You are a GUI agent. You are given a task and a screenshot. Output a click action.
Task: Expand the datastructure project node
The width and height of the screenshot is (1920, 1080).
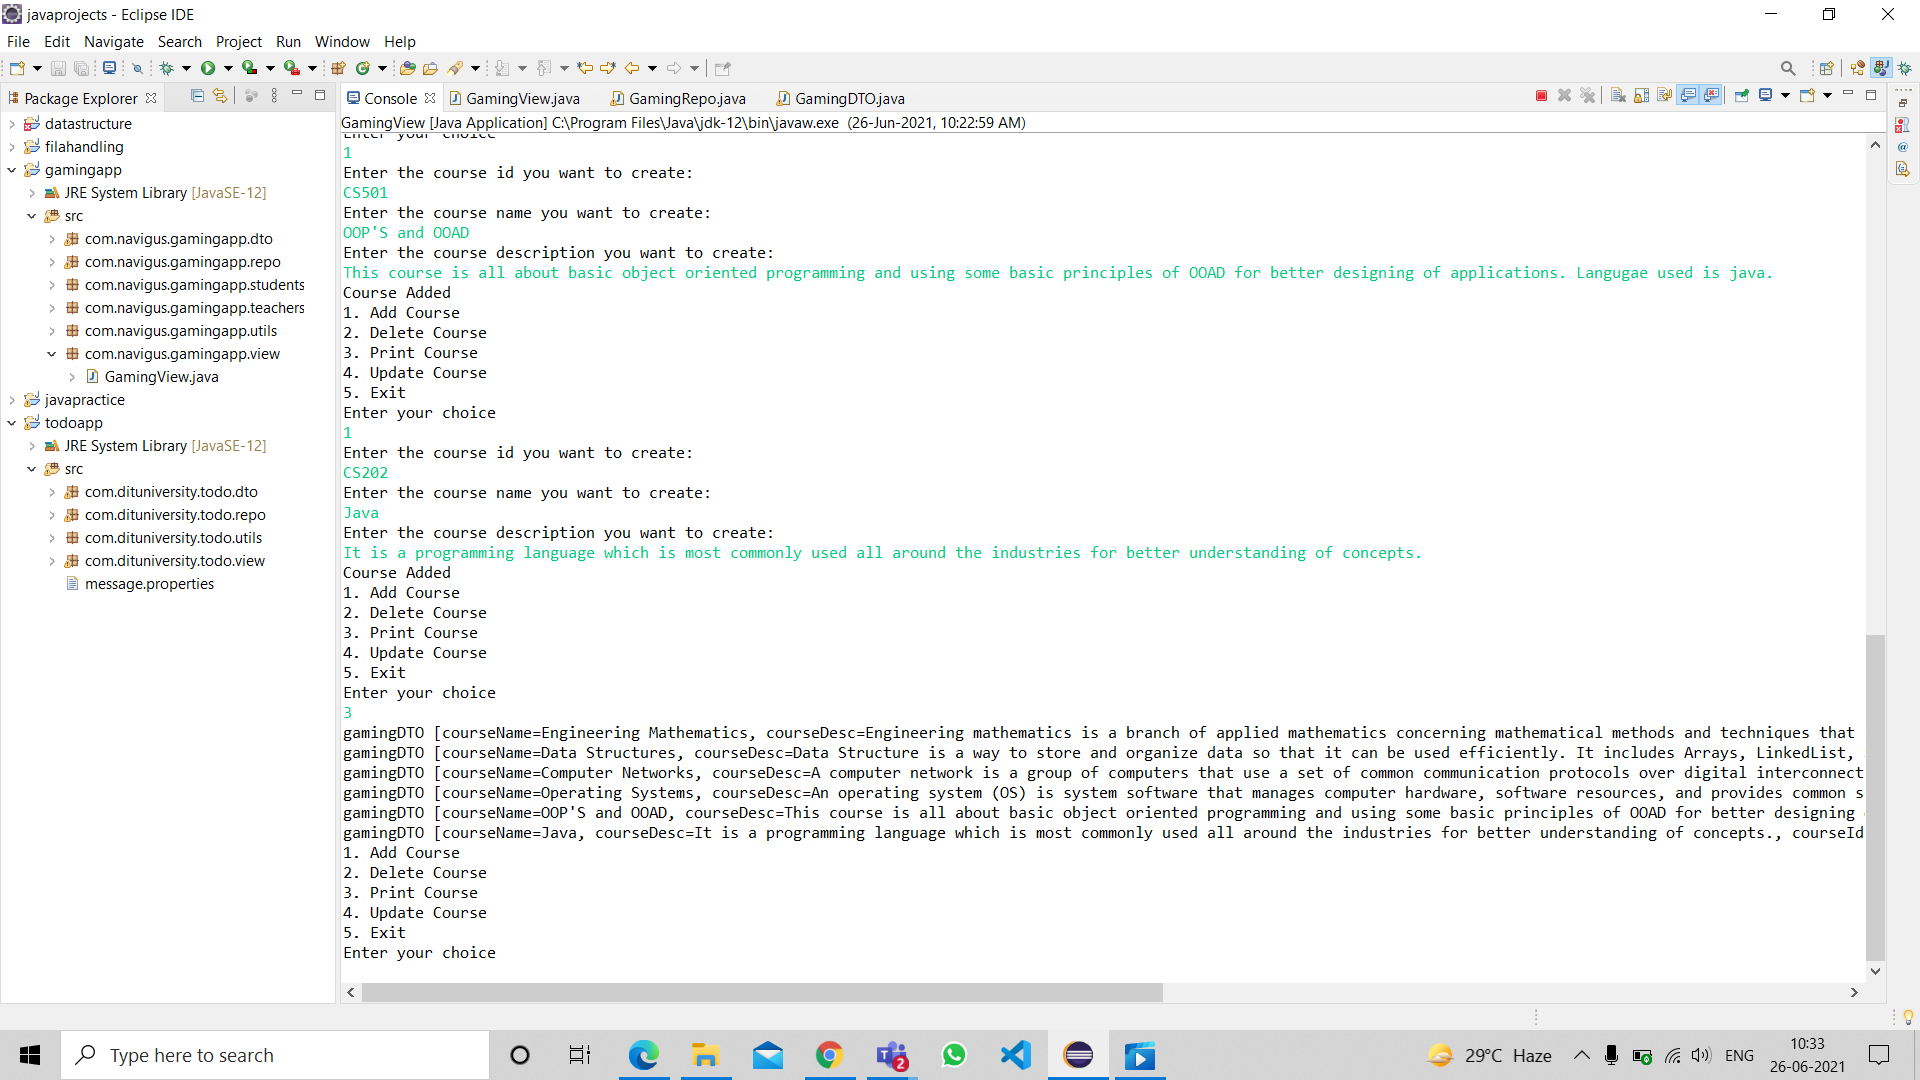(12, 124)
